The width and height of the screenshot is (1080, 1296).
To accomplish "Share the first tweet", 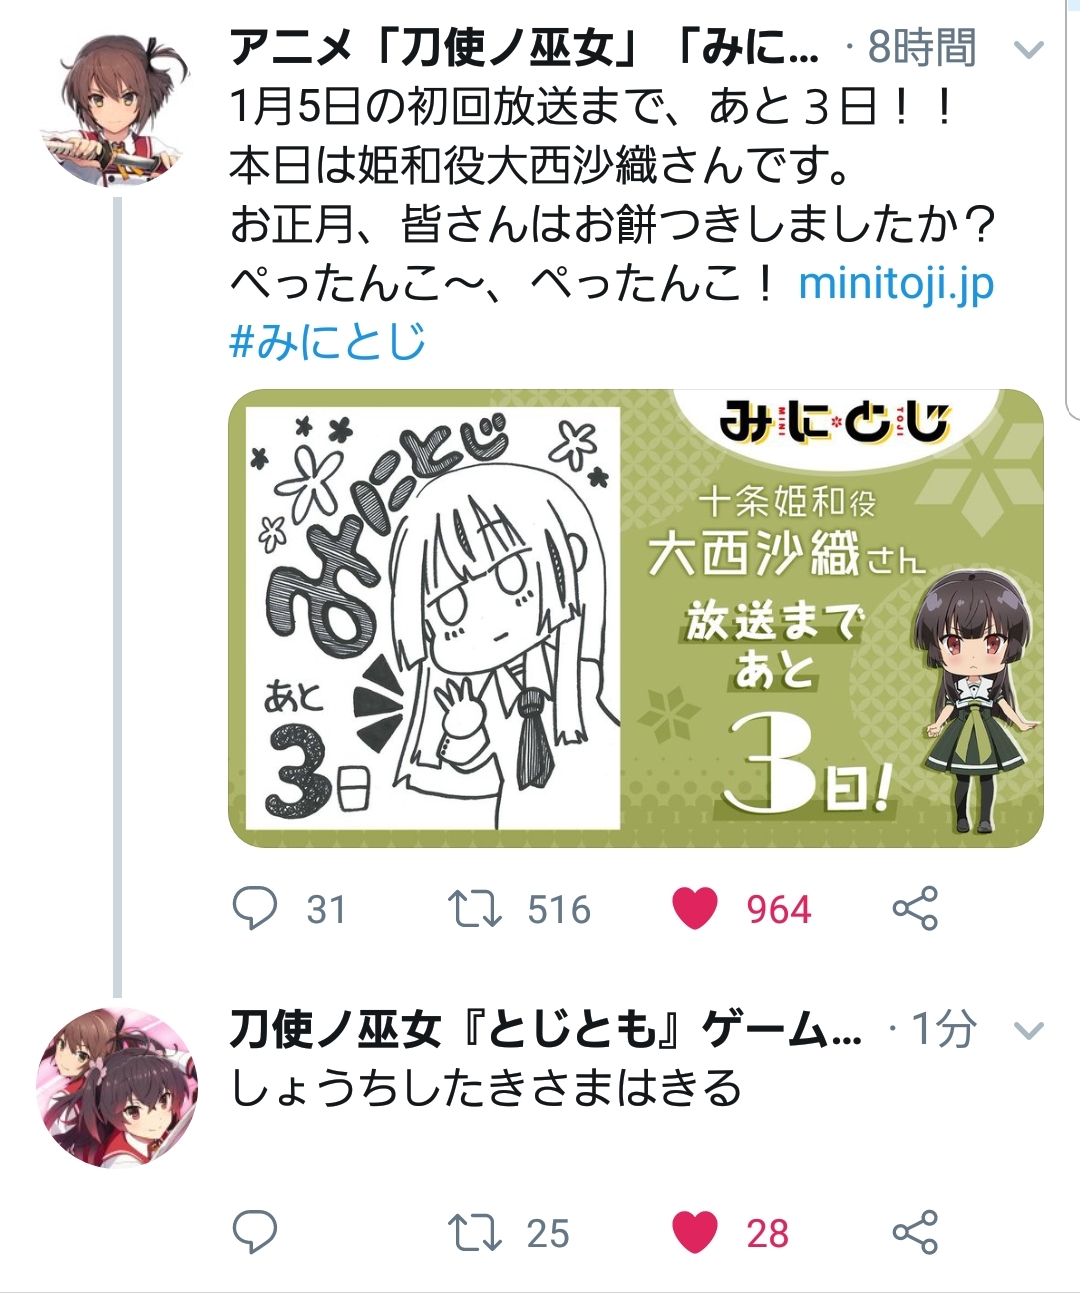I will pyautogui.click(x=915, y=909).
